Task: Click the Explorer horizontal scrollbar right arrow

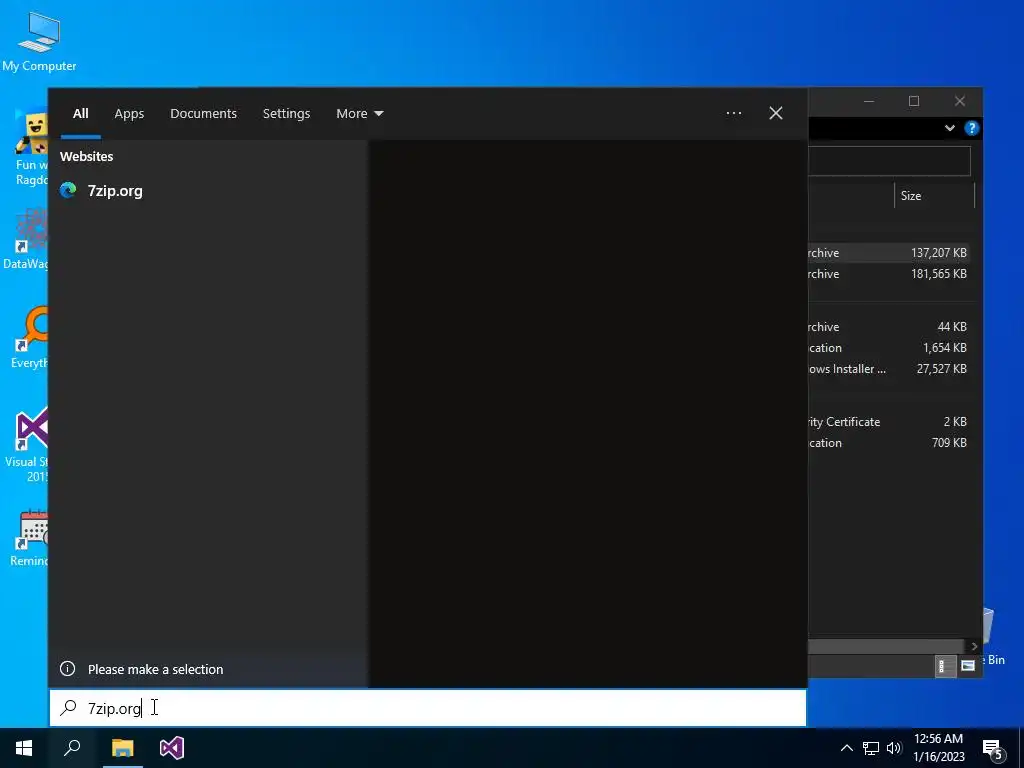Action: (974, 646)
